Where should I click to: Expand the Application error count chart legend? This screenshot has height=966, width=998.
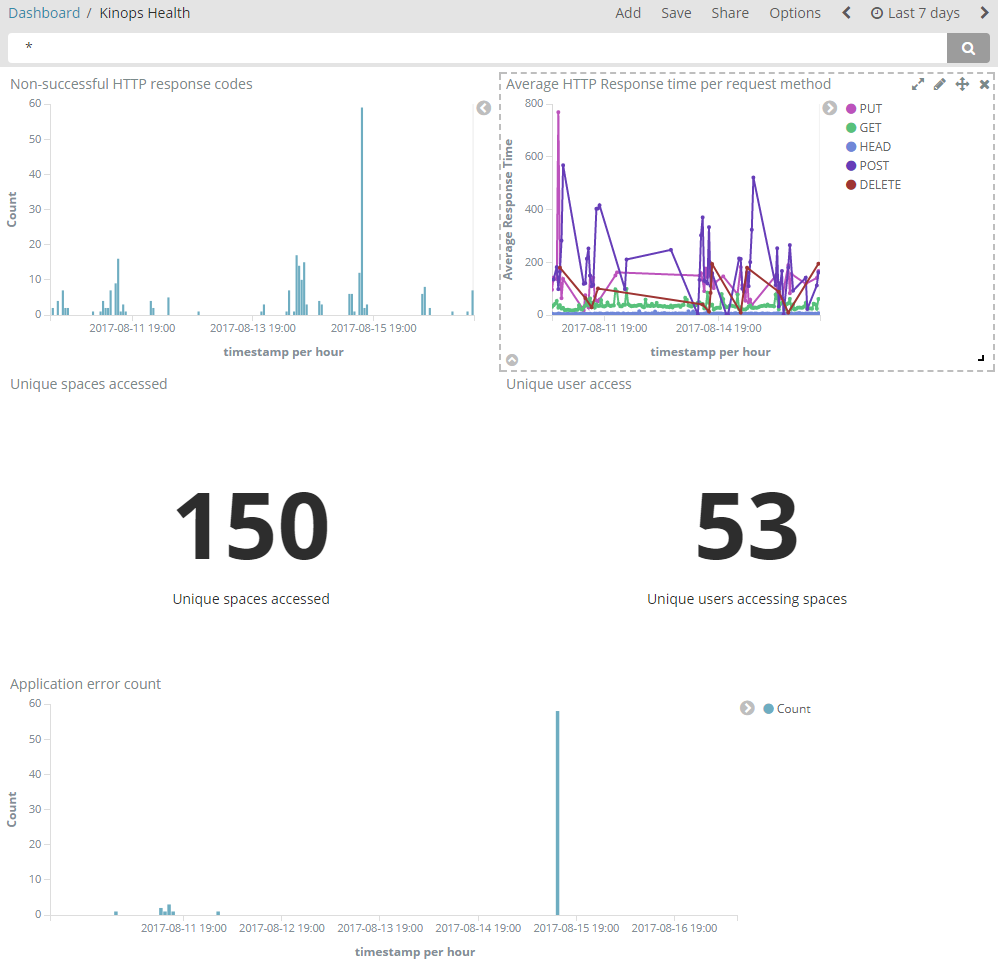click(x=746, y=708)
